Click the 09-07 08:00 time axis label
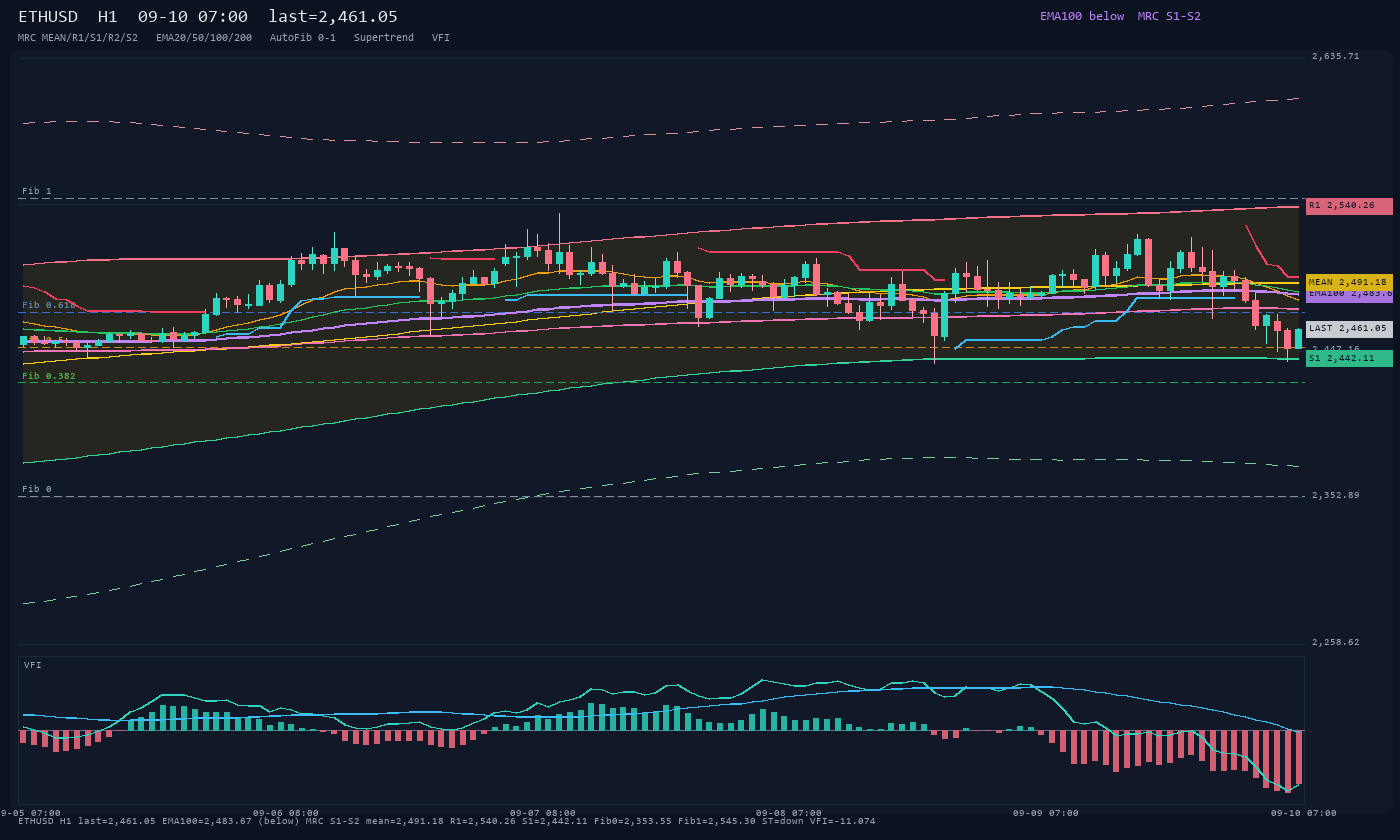1400x840 pixels. pyautogui.click(x=543, y=813)
